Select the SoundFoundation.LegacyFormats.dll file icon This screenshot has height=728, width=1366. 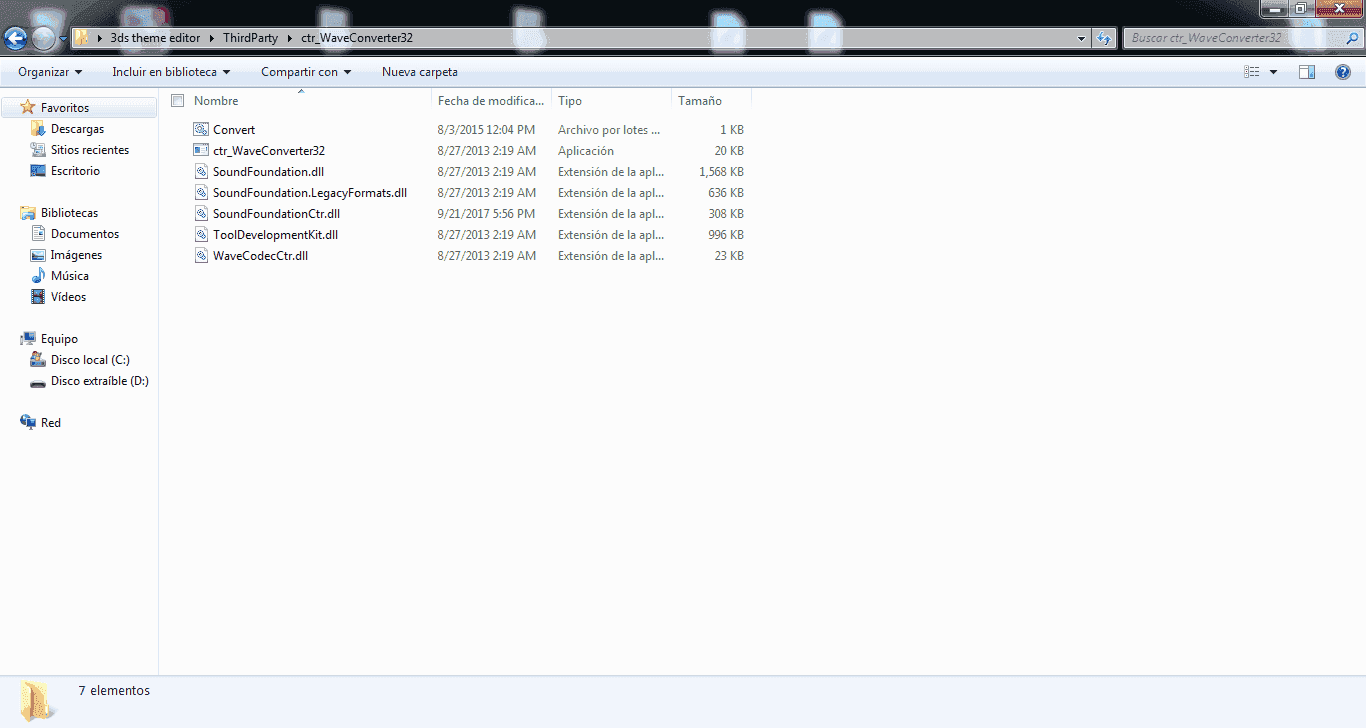(202, 193)
